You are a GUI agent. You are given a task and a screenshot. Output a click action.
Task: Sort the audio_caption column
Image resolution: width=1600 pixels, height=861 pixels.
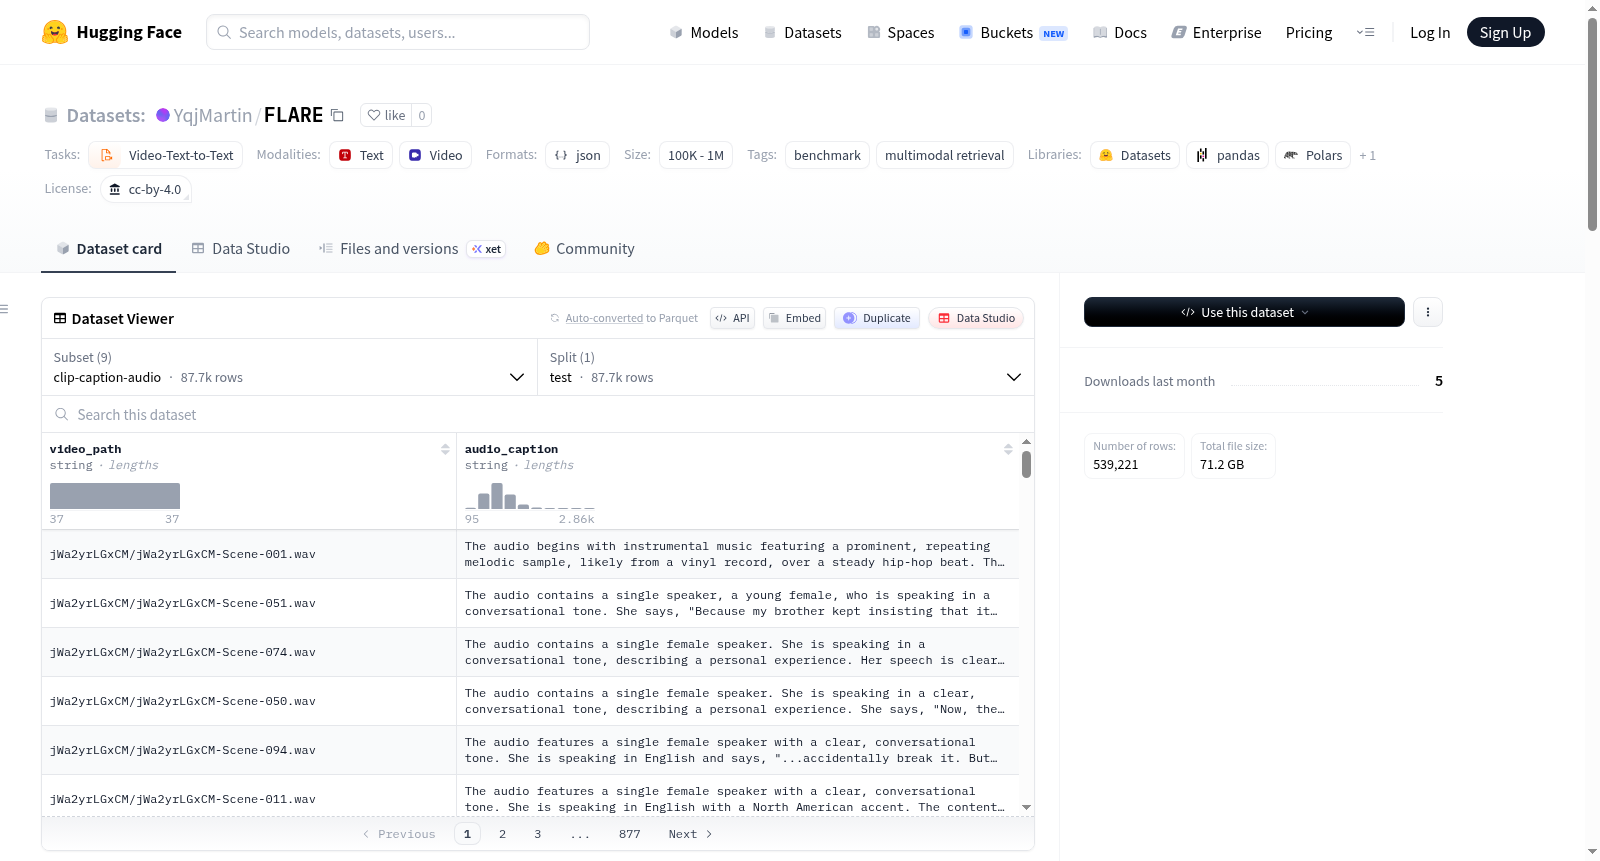1008,449
